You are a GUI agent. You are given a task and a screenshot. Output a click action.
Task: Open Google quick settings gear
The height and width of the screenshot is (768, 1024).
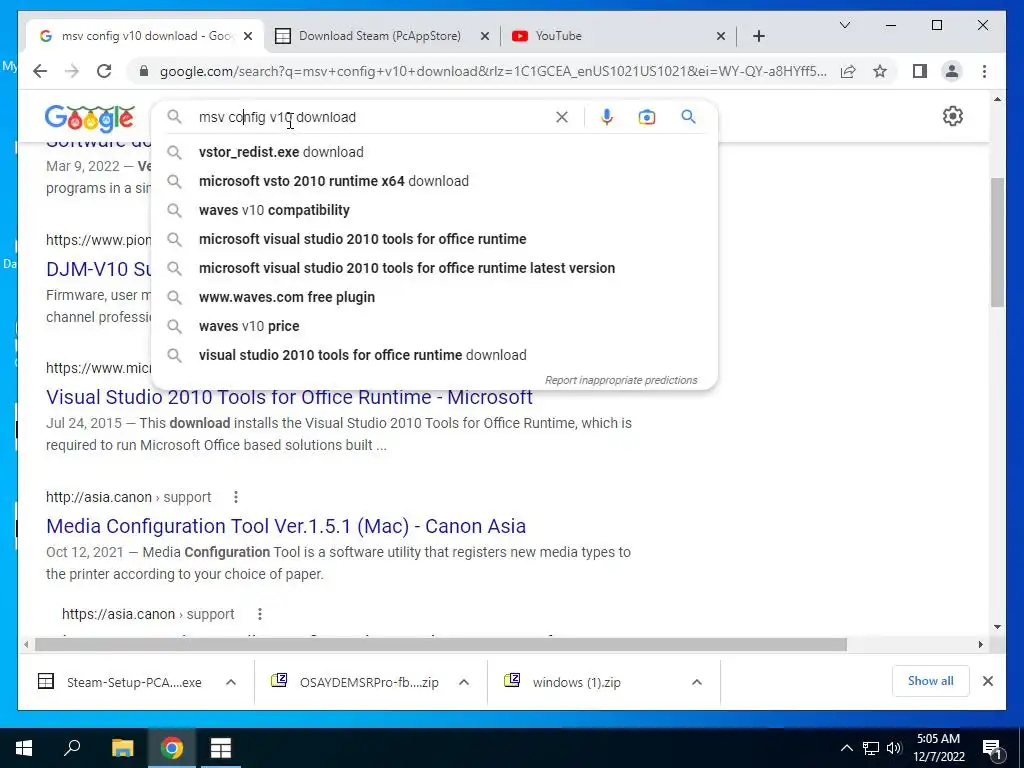[953, 116]
